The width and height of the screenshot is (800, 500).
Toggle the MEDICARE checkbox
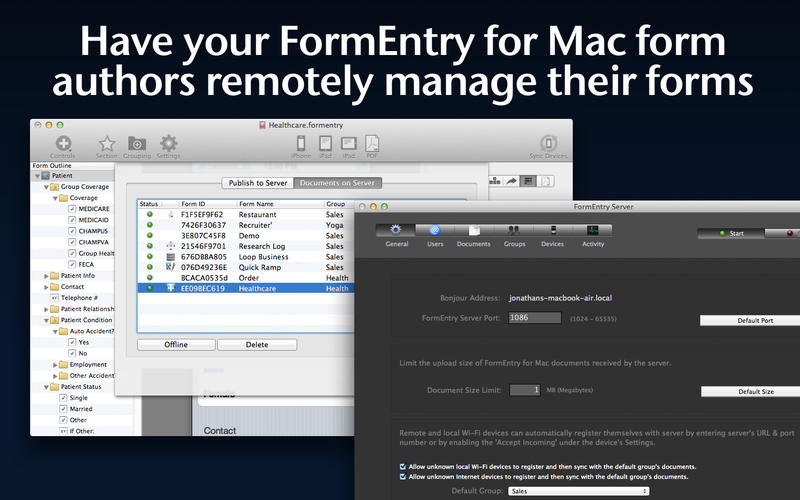coord(72,209)
